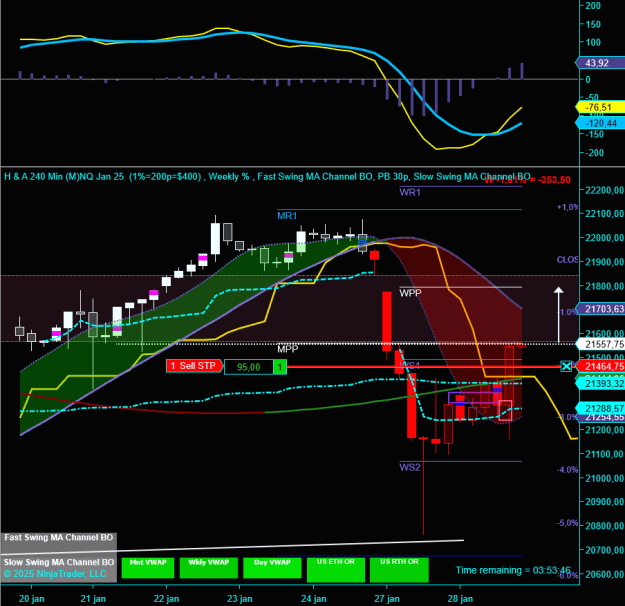Click the Slow Swing MA Channel BO label
625x606 pixels.
point(59,563)
